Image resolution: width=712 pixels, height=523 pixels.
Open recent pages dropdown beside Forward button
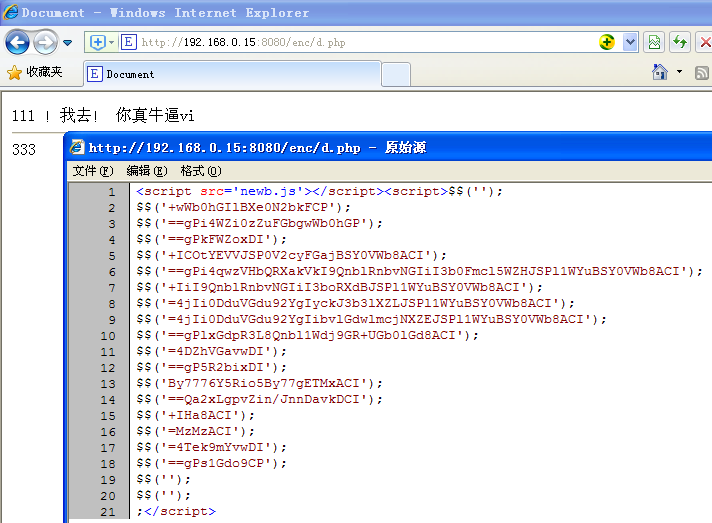click(68, 43)
